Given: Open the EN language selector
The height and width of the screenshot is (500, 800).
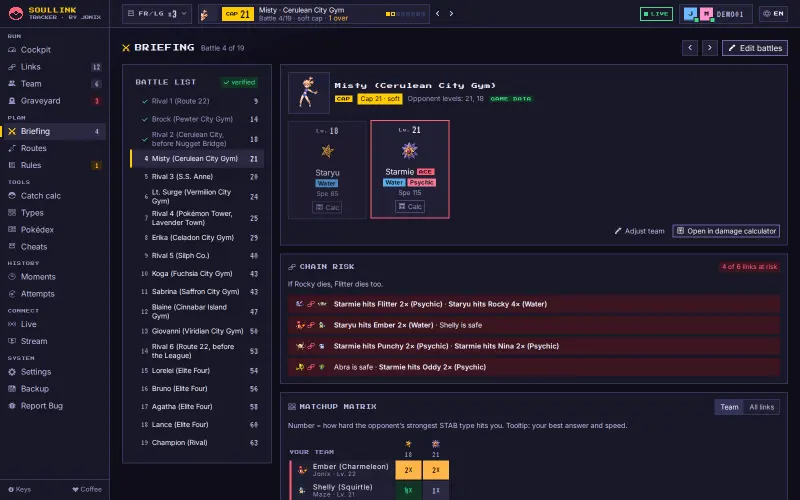Looking at the screenshot, I should (773, 14).
